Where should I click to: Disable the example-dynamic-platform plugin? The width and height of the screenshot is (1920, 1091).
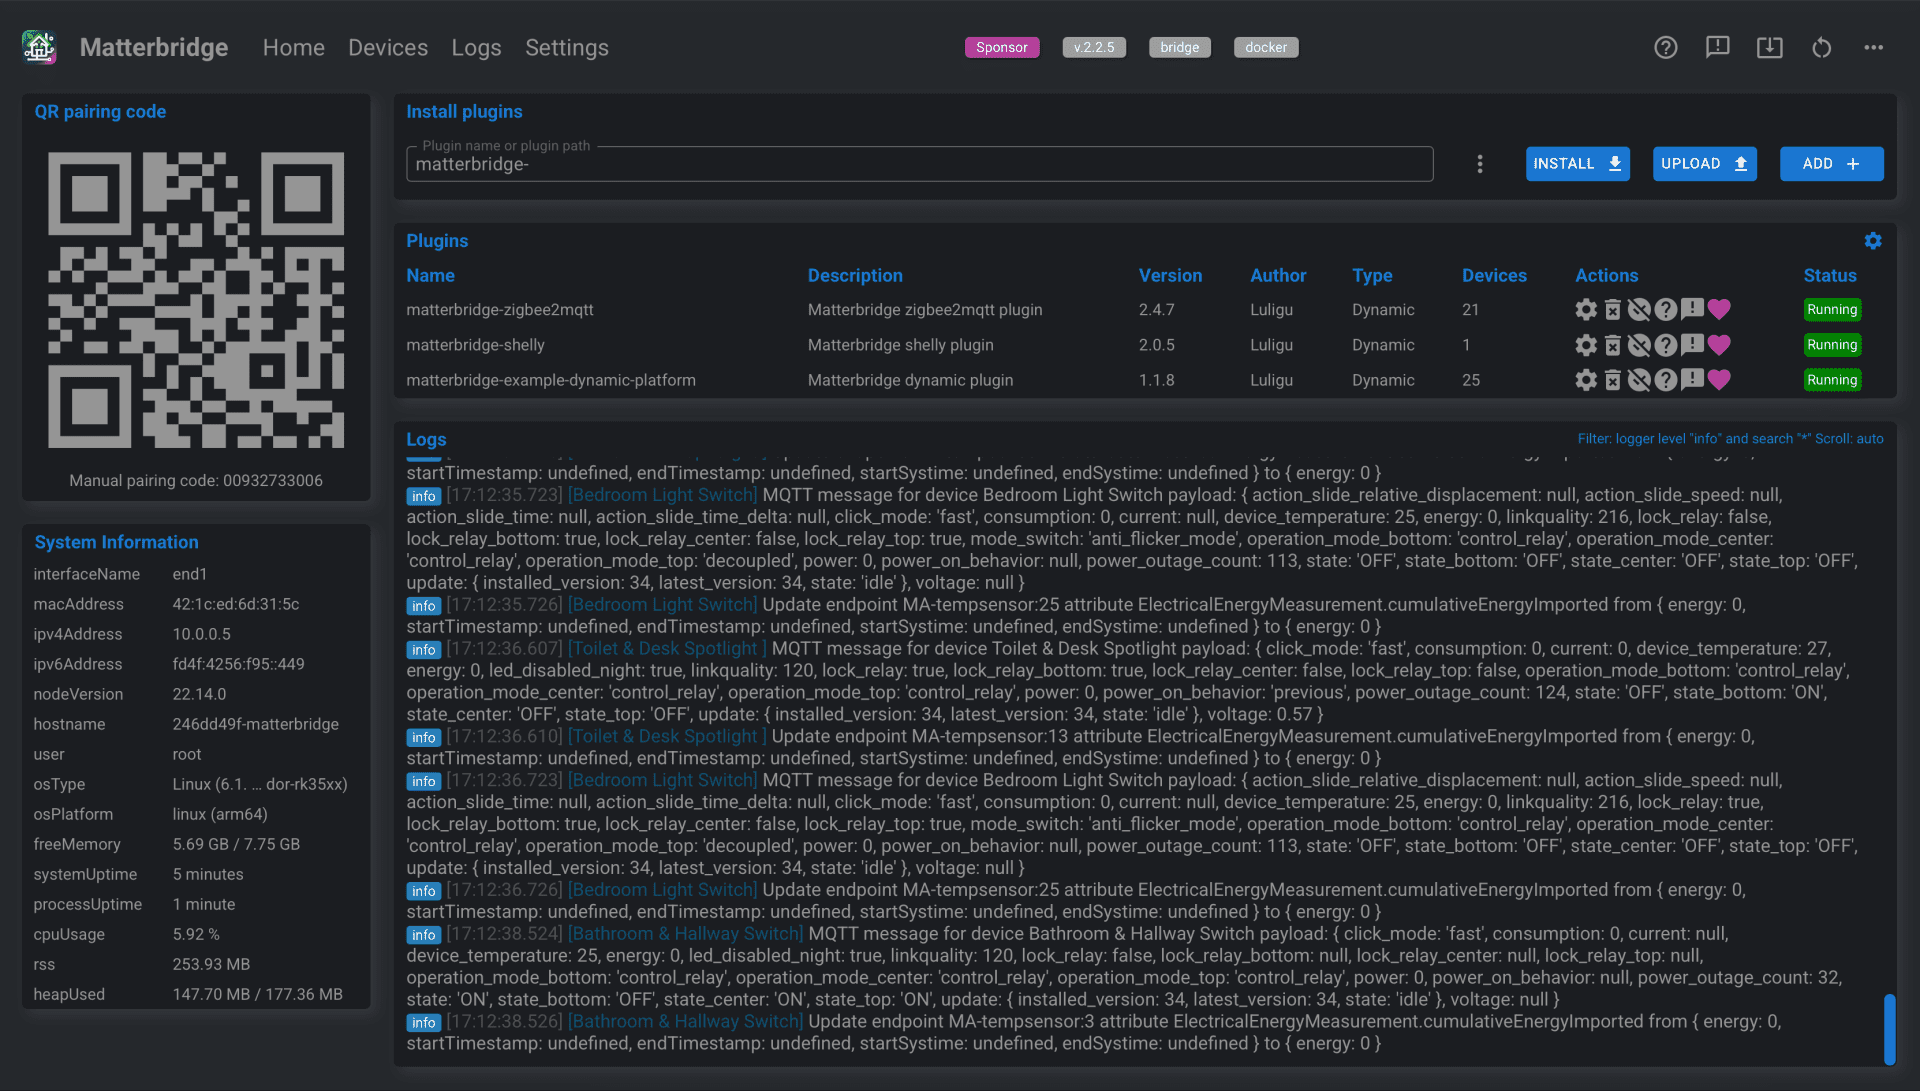coord(1639,380)
